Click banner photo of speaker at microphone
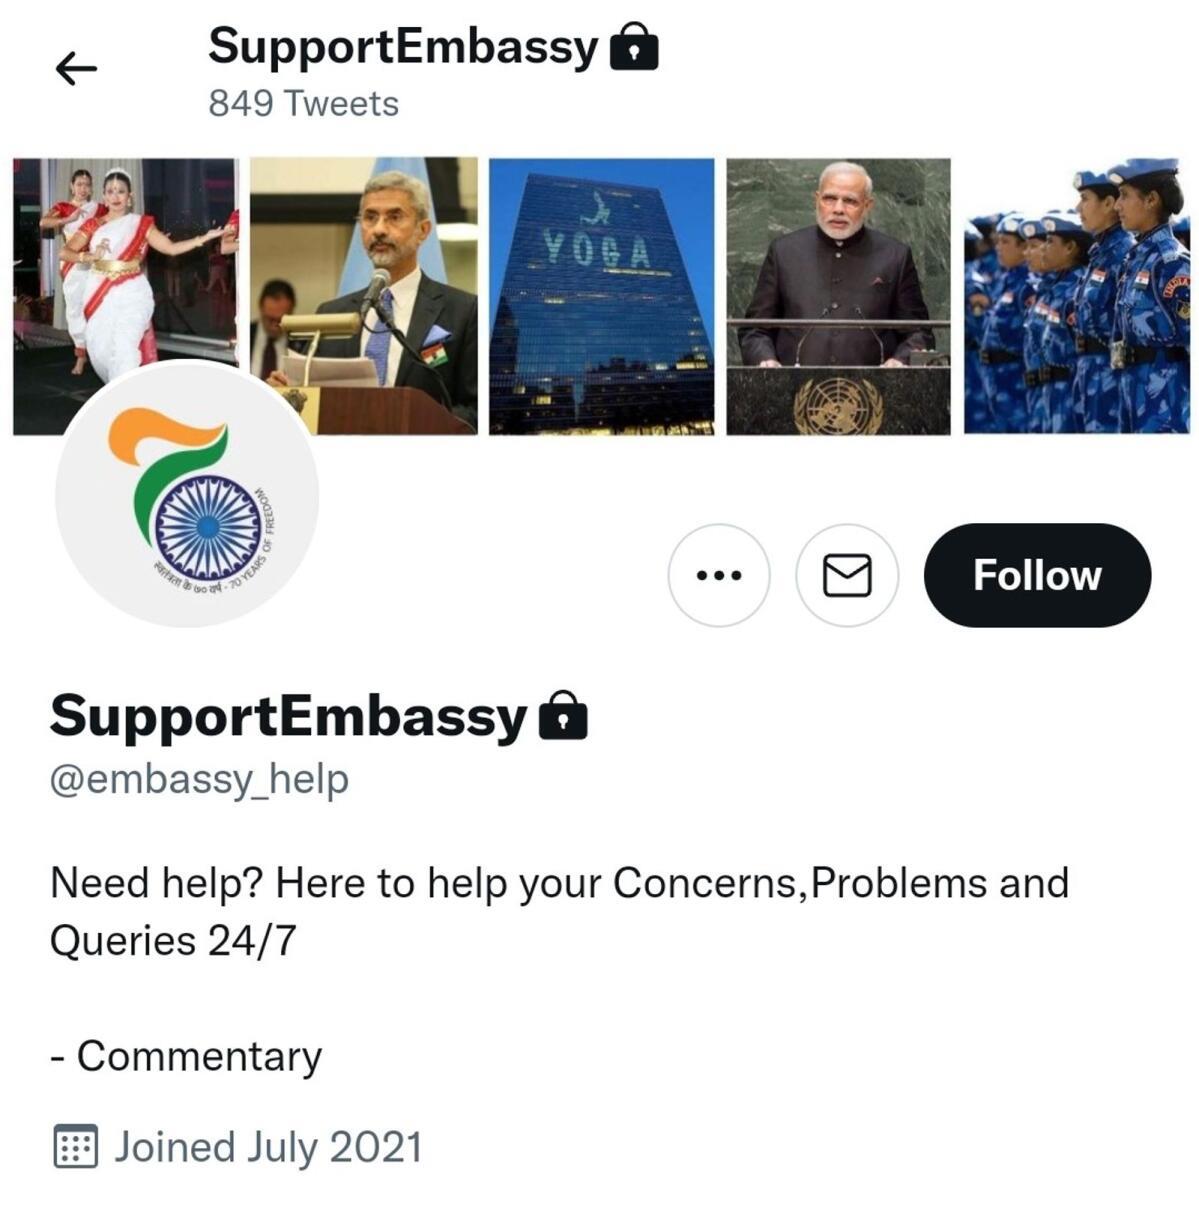Viewport: 1199px width, 1208px height. 364,296
